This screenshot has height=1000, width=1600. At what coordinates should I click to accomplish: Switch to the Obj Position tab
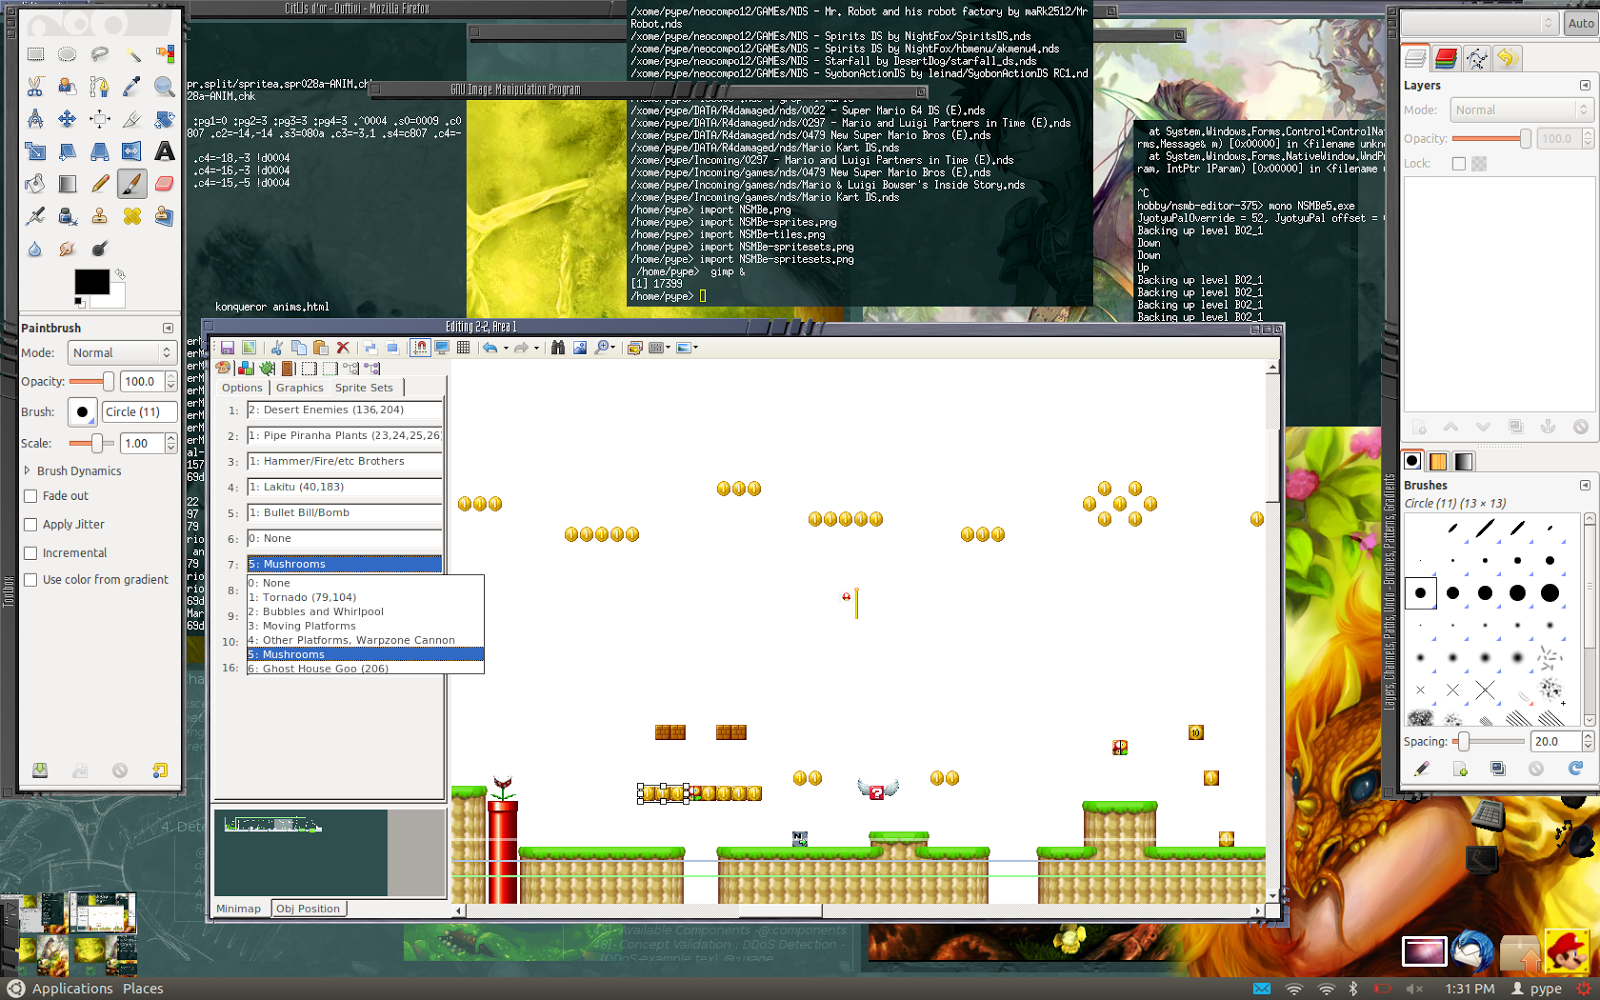point(309,908)
